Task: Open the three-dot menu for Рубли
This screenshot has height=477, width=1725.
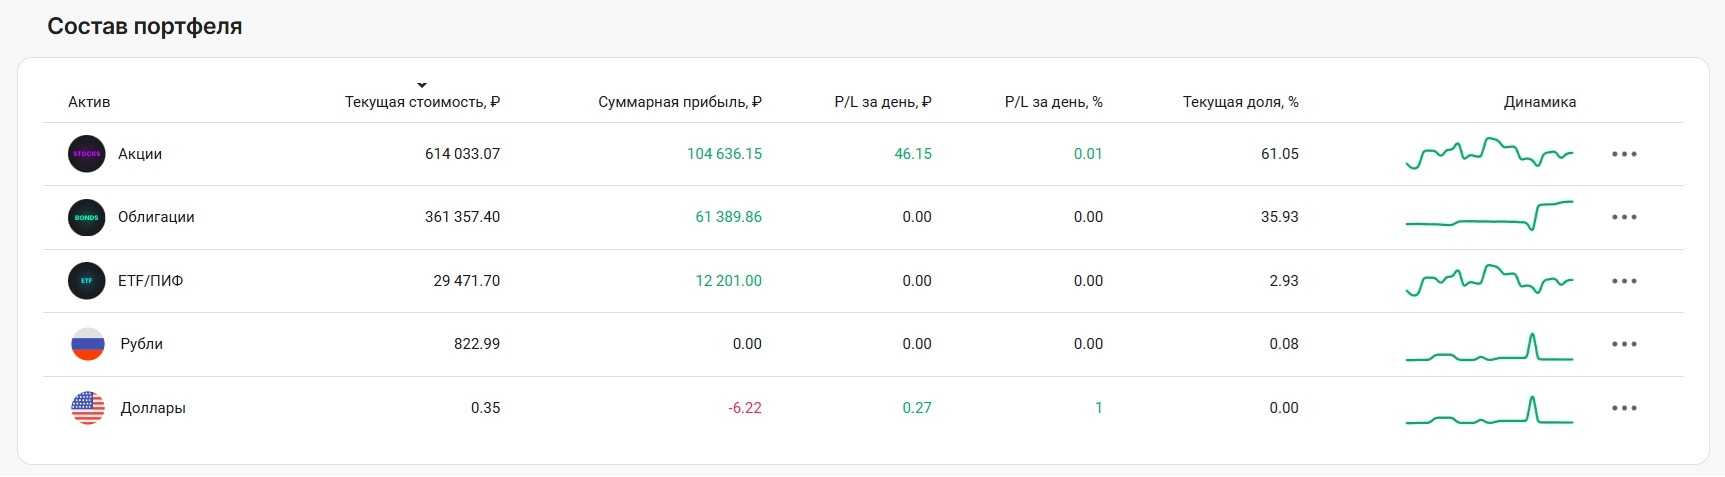Action: click(x=1624, y=344)
